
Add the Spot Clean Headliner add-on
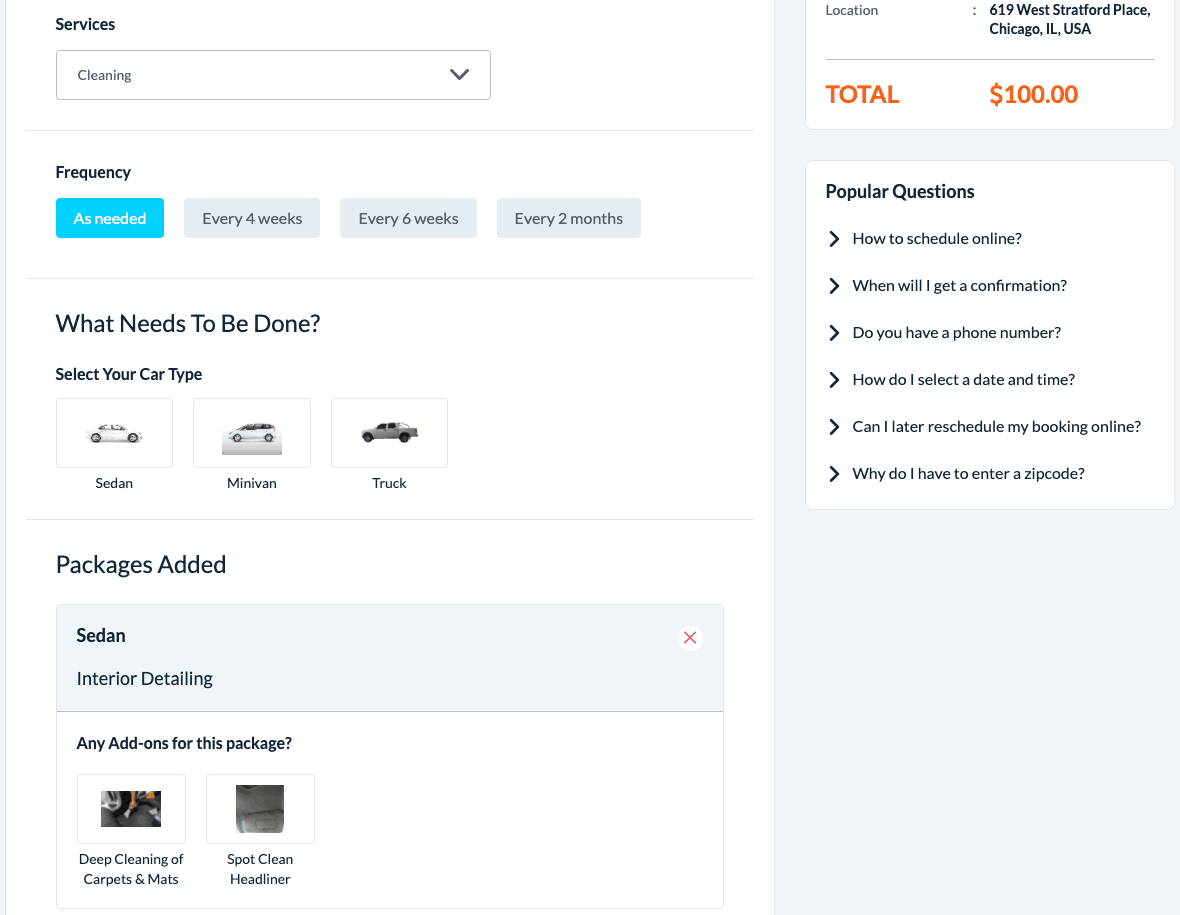[x=260, y=809]
